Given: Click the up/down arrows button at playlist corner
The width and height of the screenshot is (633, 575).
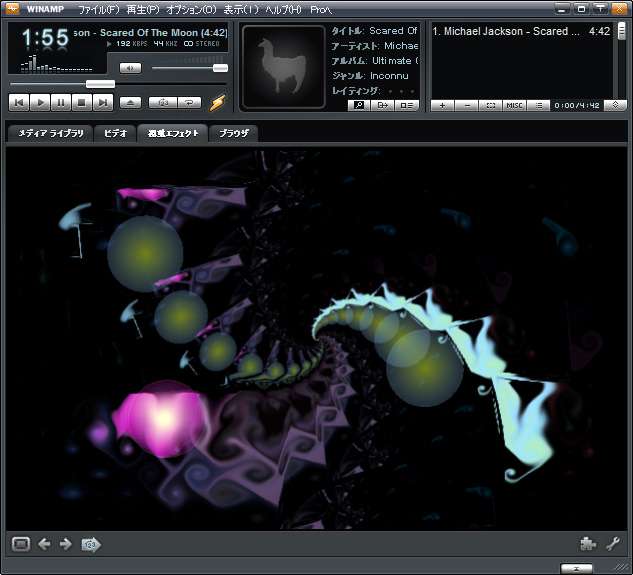Looking at the screenshot, I should coord(615,105).
